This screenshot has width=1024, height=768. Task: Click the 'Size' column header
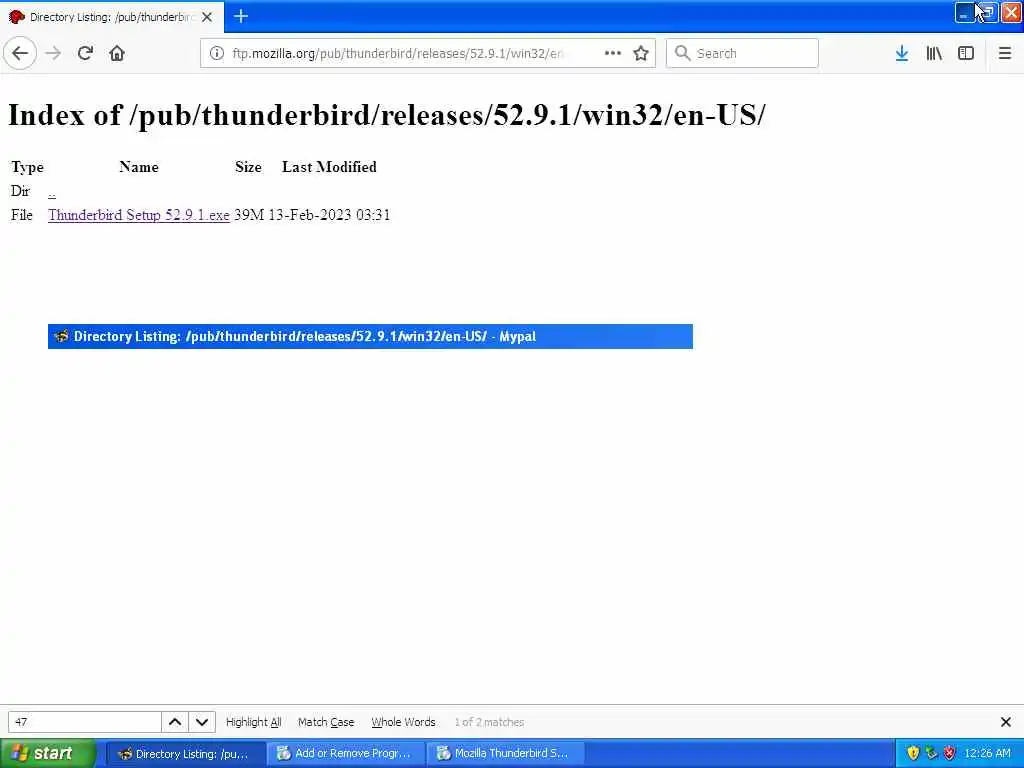[x=248, y=167]
